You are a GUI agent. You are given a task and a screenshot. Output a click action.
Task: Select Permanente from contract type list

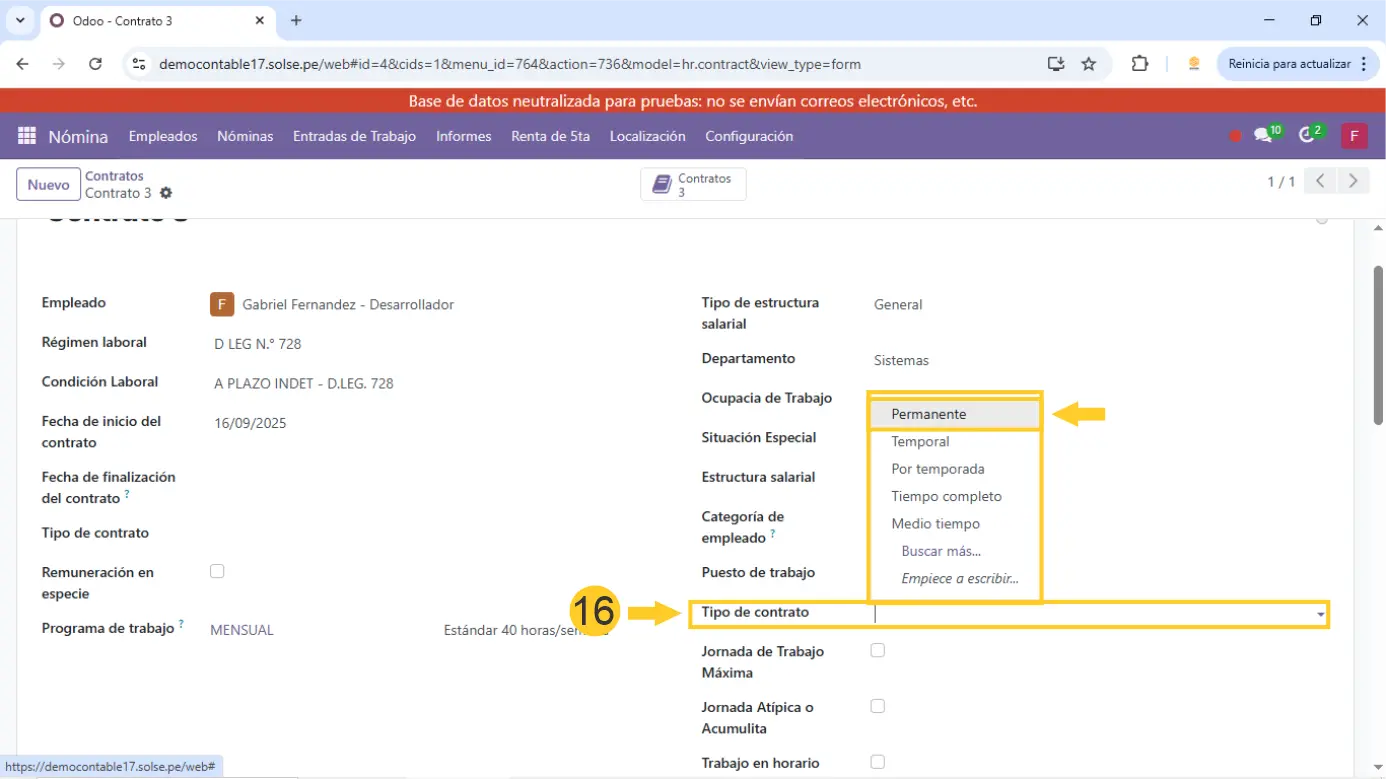pos(928,414)
